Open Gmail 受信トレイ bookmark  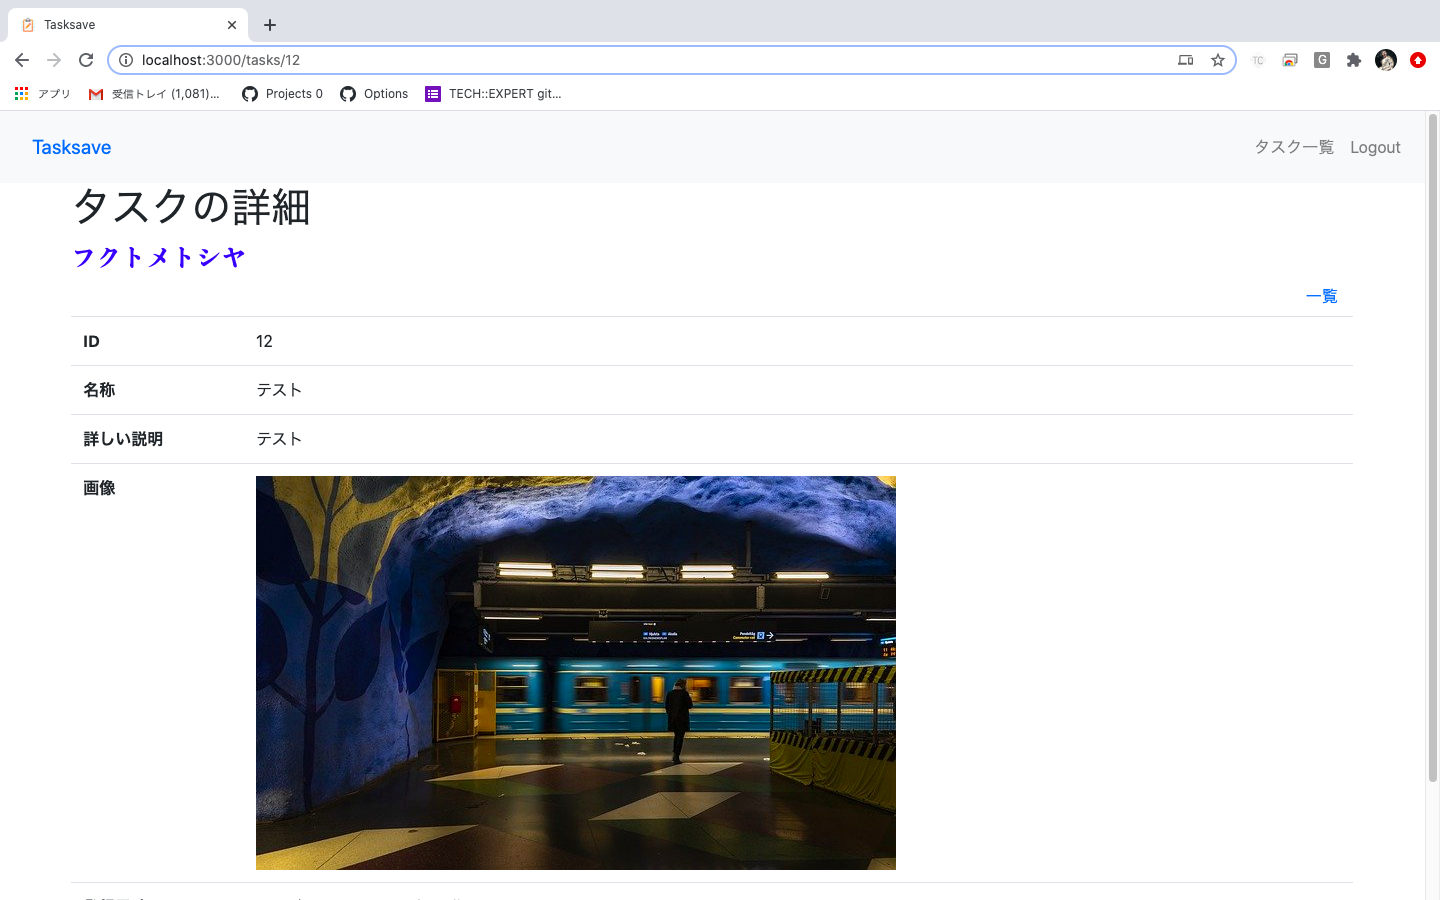154,94
